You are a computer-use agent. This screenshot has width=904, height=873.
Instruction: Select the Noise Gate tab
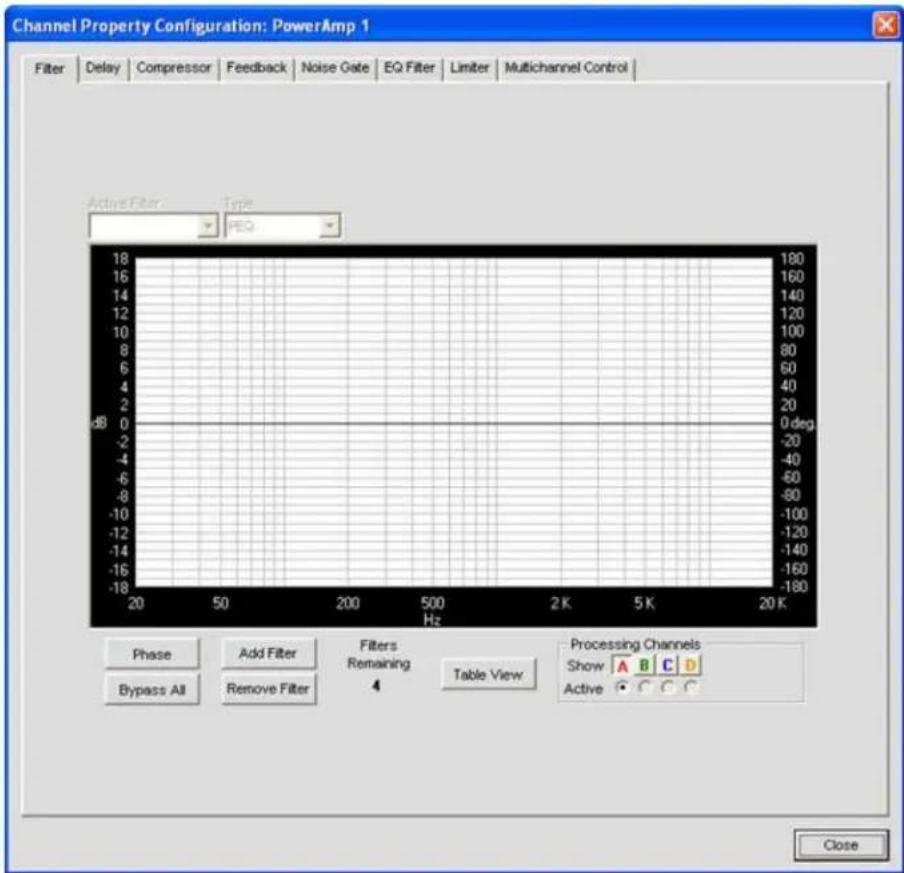pyautogui.click(x=335, y=68)
